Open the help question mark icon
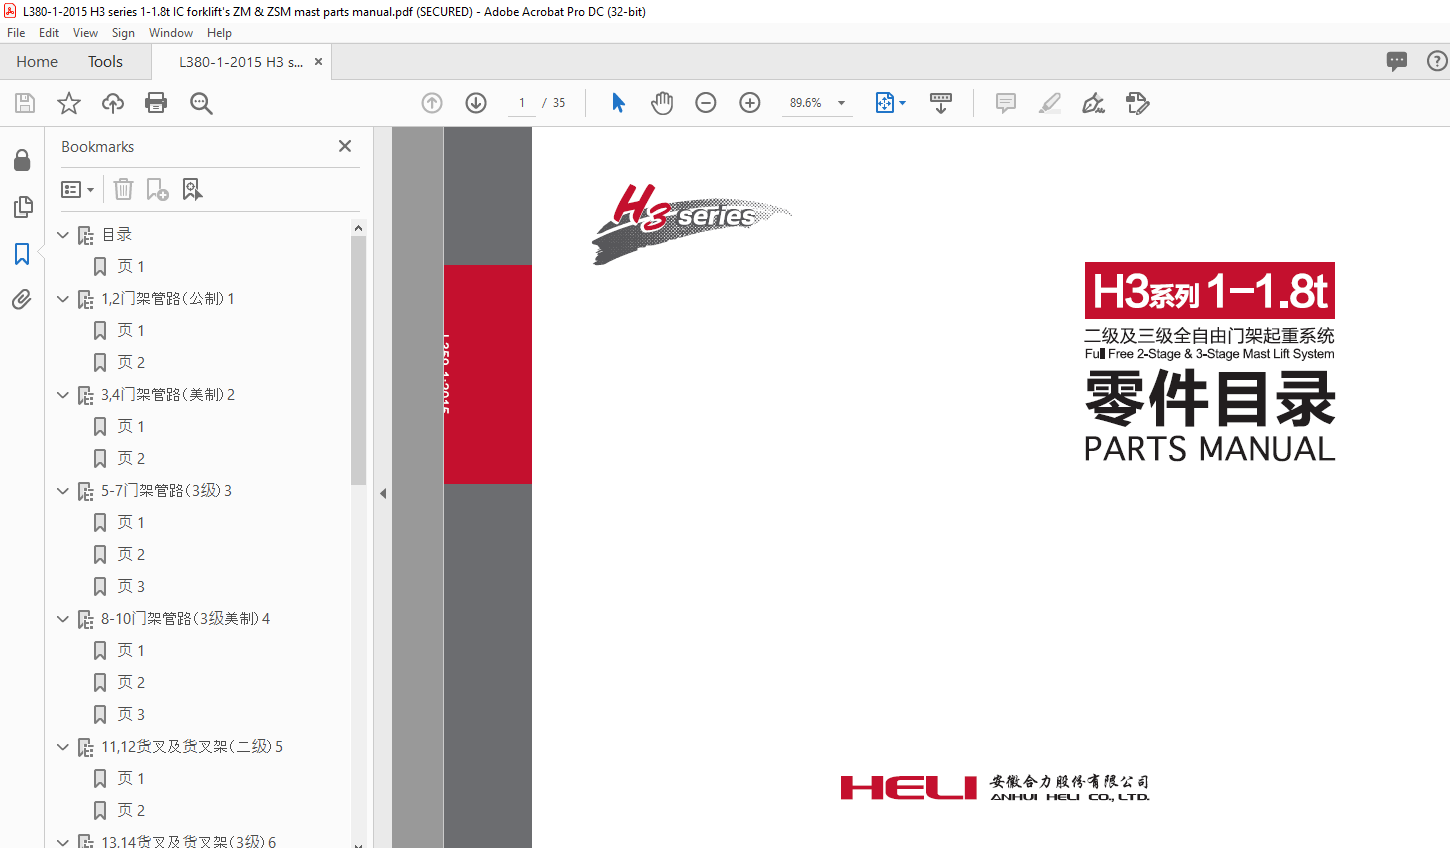Screen dimensions: 1450x848 (1437, 61)
